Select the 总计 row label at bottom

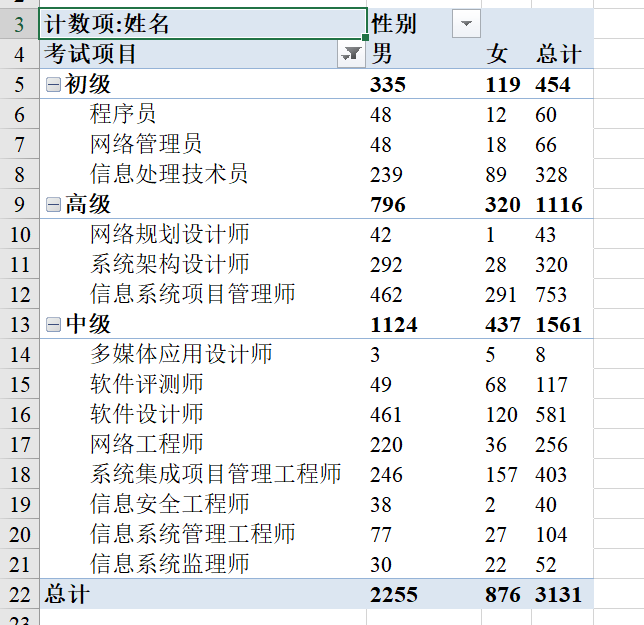click(x=67, y=594)
